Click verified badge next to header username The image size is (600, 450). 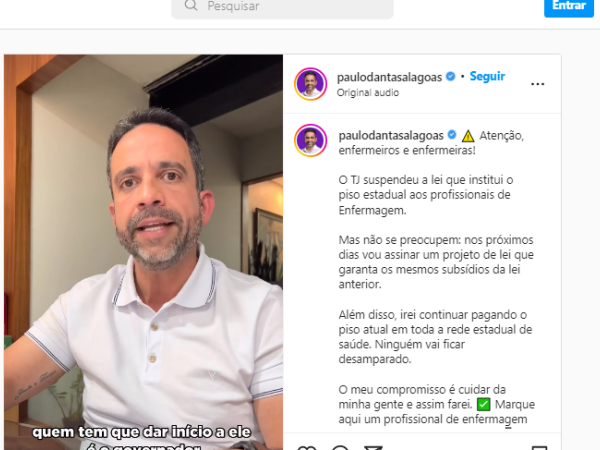(x=451, y=77)
